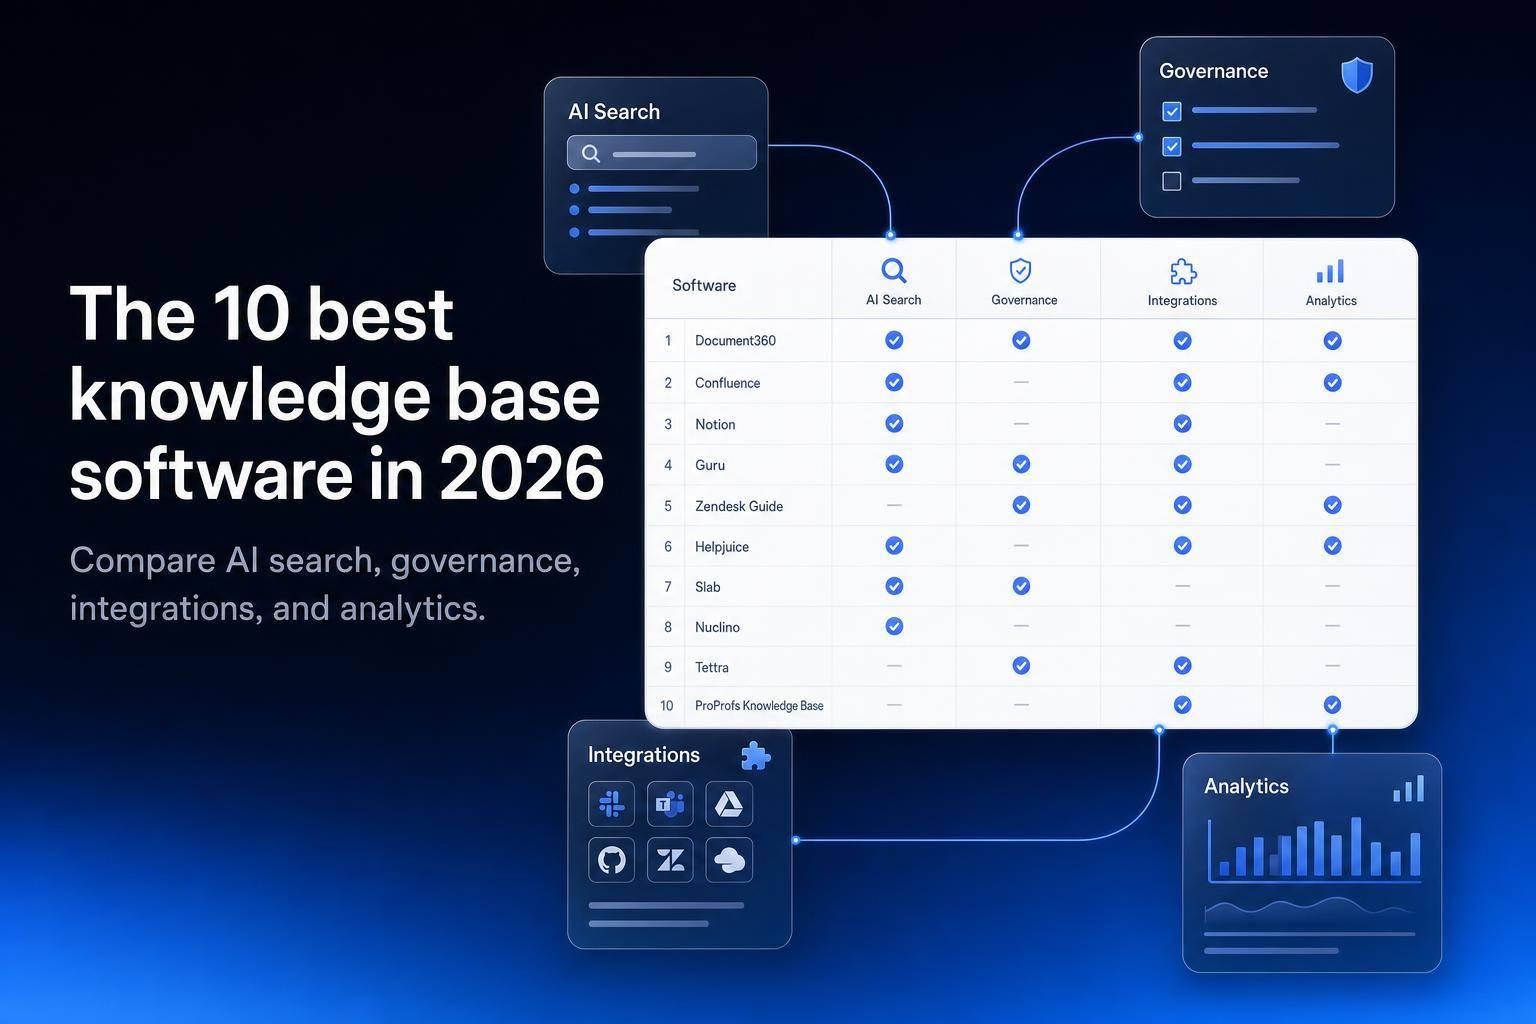Open the Microsoft Teams icon in Integrations card
Viewport: 1536px width, 1024px height.
click(x=670, y=804)
